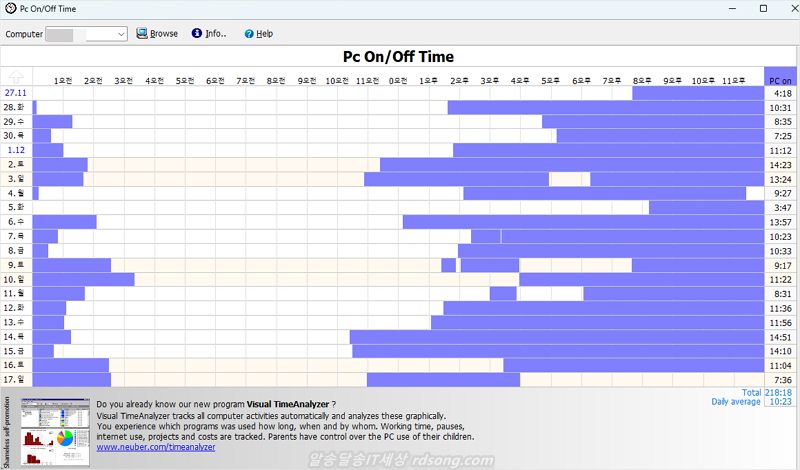Click the up arrow above the dates
The height and width of the screenshot is (470, 800).
click(x=16, y=77)
